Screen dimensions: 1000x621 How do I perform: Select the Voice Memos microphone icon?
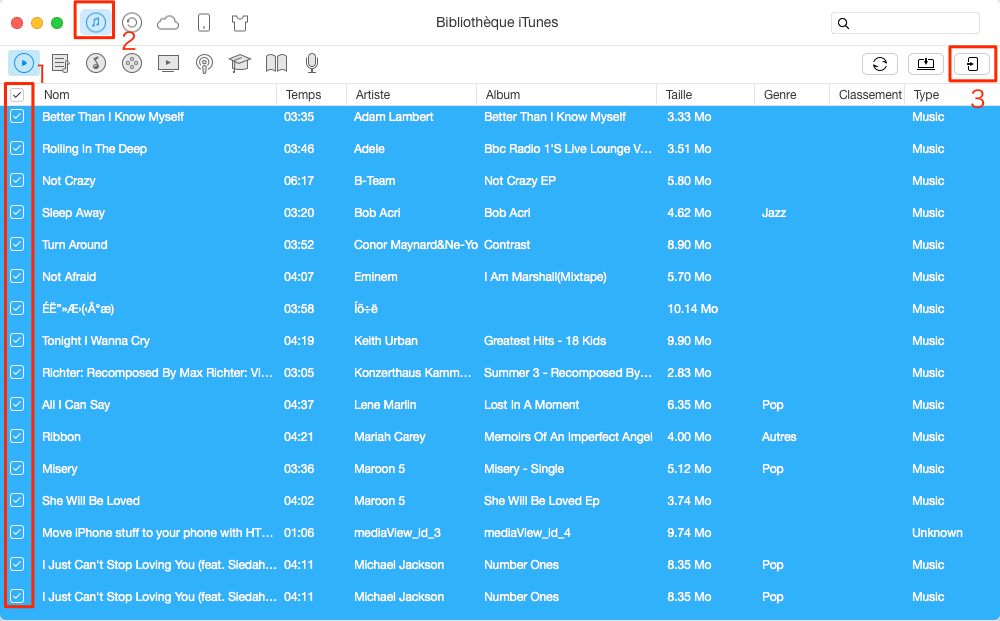click(312, 63)
